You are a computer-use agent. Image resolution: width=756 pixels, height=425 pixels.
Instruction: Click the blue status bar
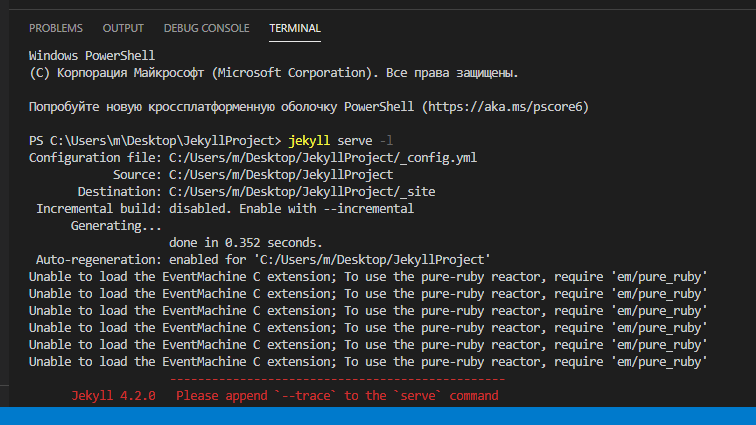(x=378, y=415)
